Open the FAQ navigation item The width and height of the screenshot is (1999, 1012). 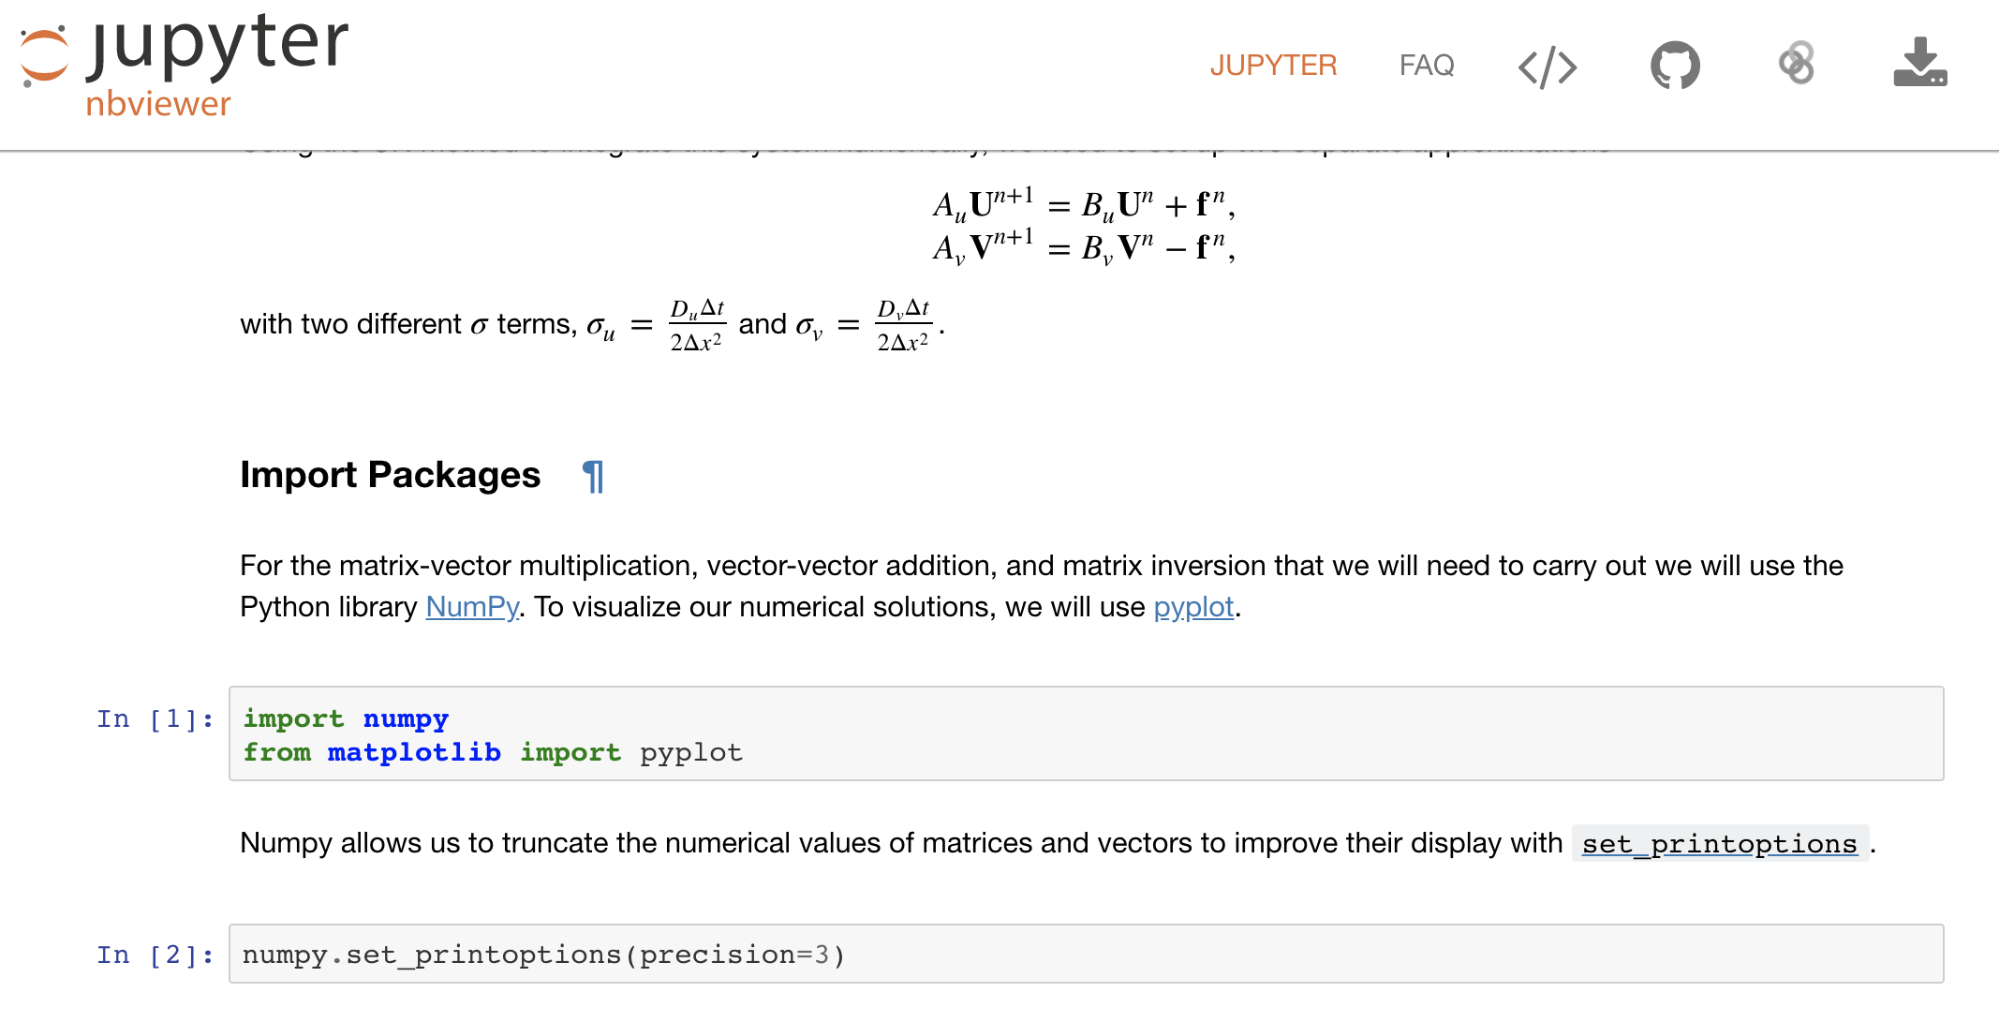pos(1426,66)
